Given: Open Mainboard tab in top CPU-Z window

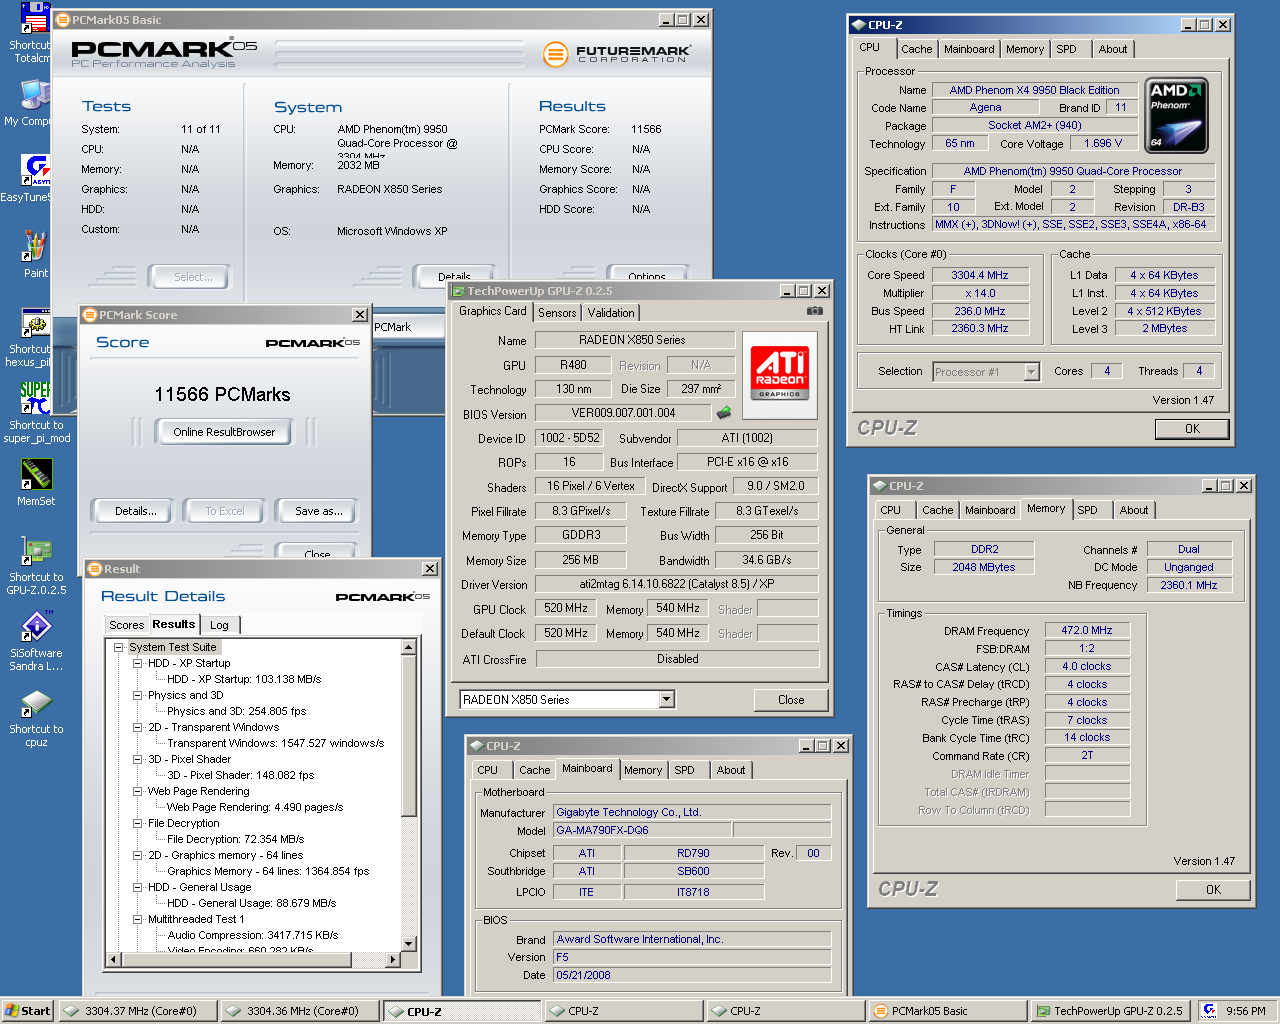Looking at the screenshot, I should (969, 49).
